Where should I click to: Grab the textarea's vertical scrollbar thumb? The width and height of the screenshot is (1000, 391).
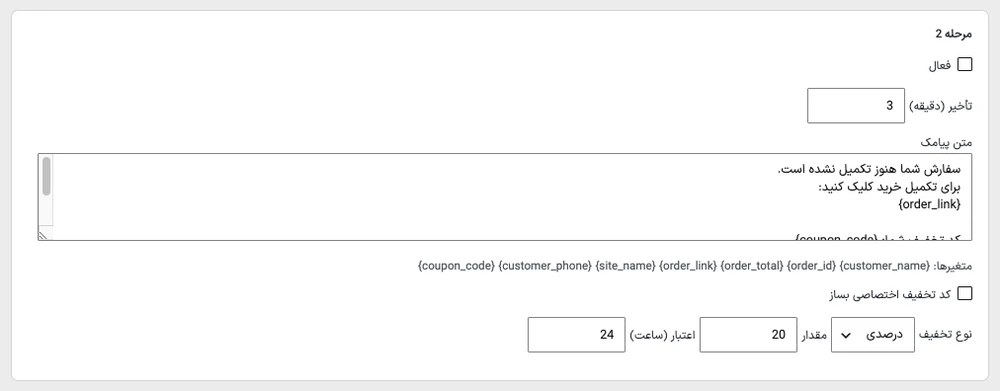click(46, 176)
